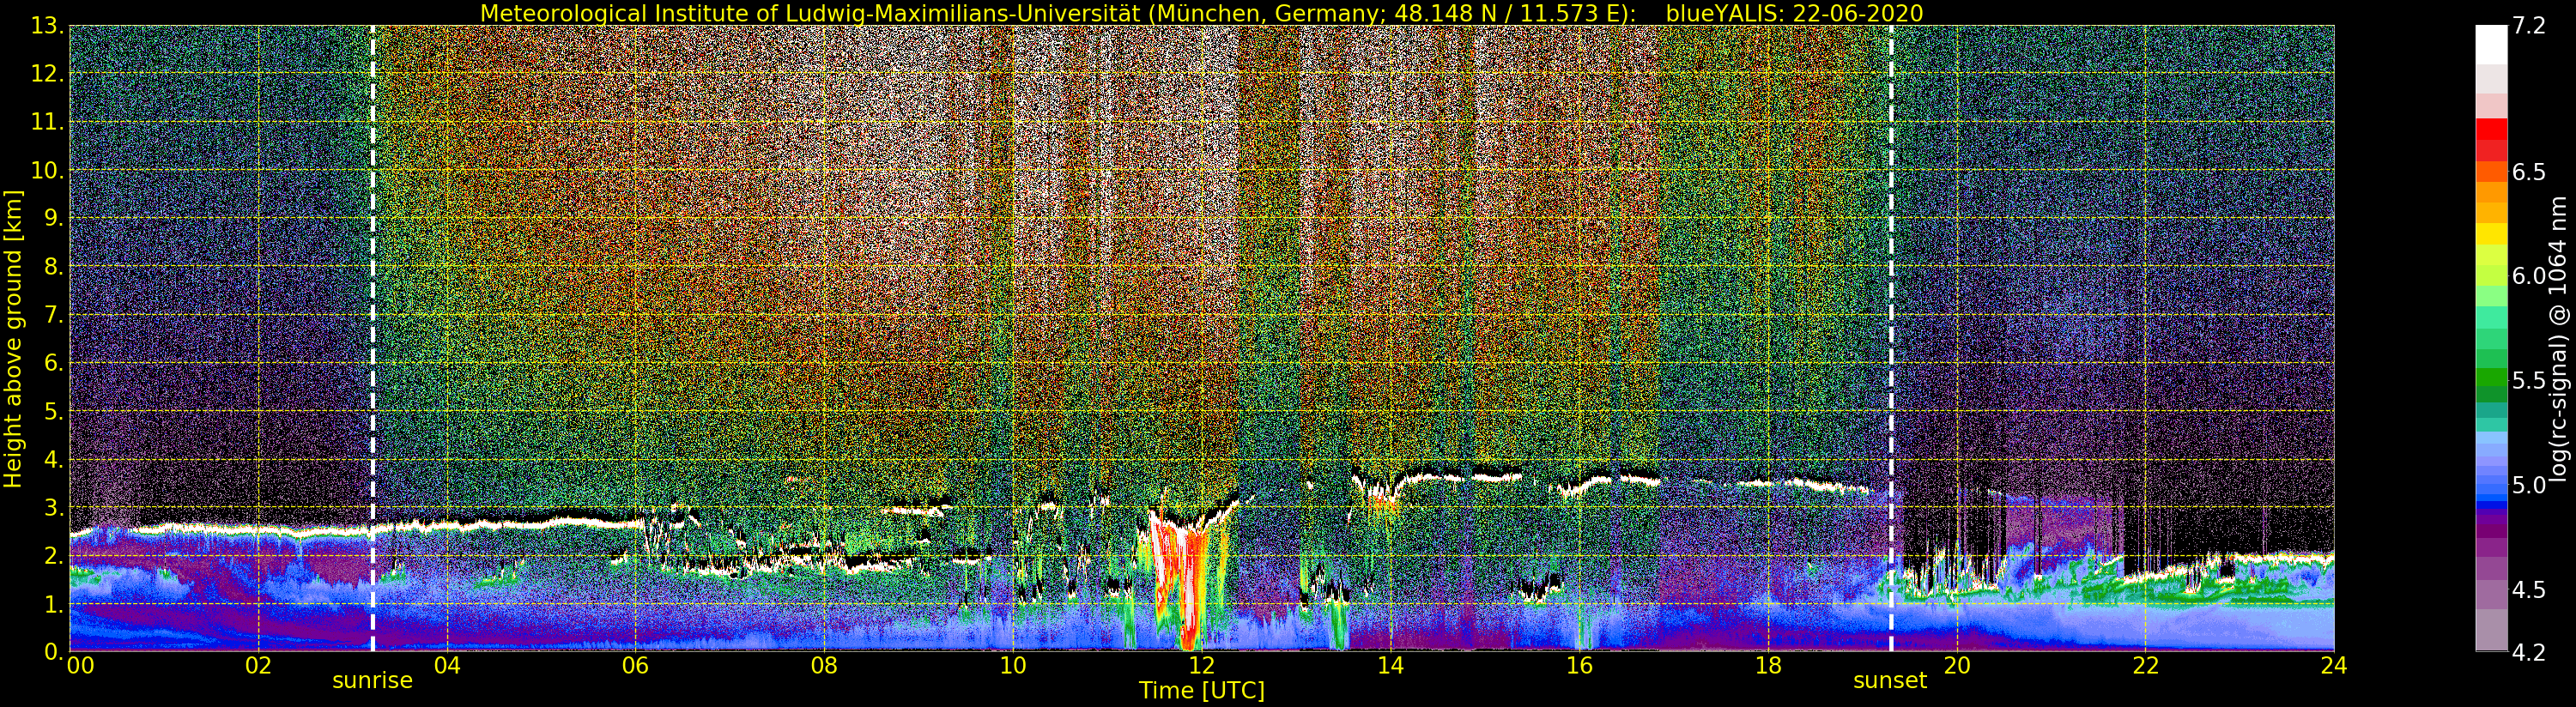
Task: Click the time axis tick '20'
Action: click(1956, 665)
